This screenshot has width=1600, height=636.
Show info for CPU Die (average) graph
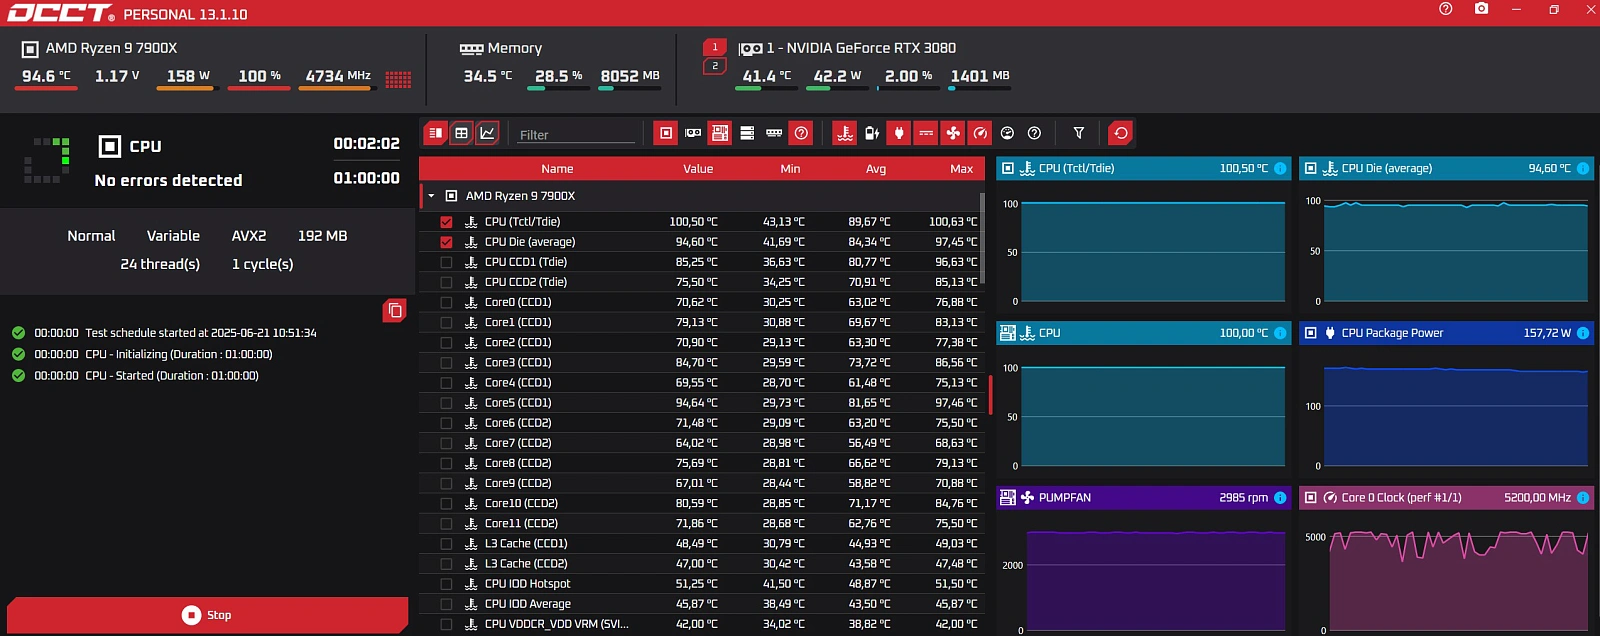1583,168
